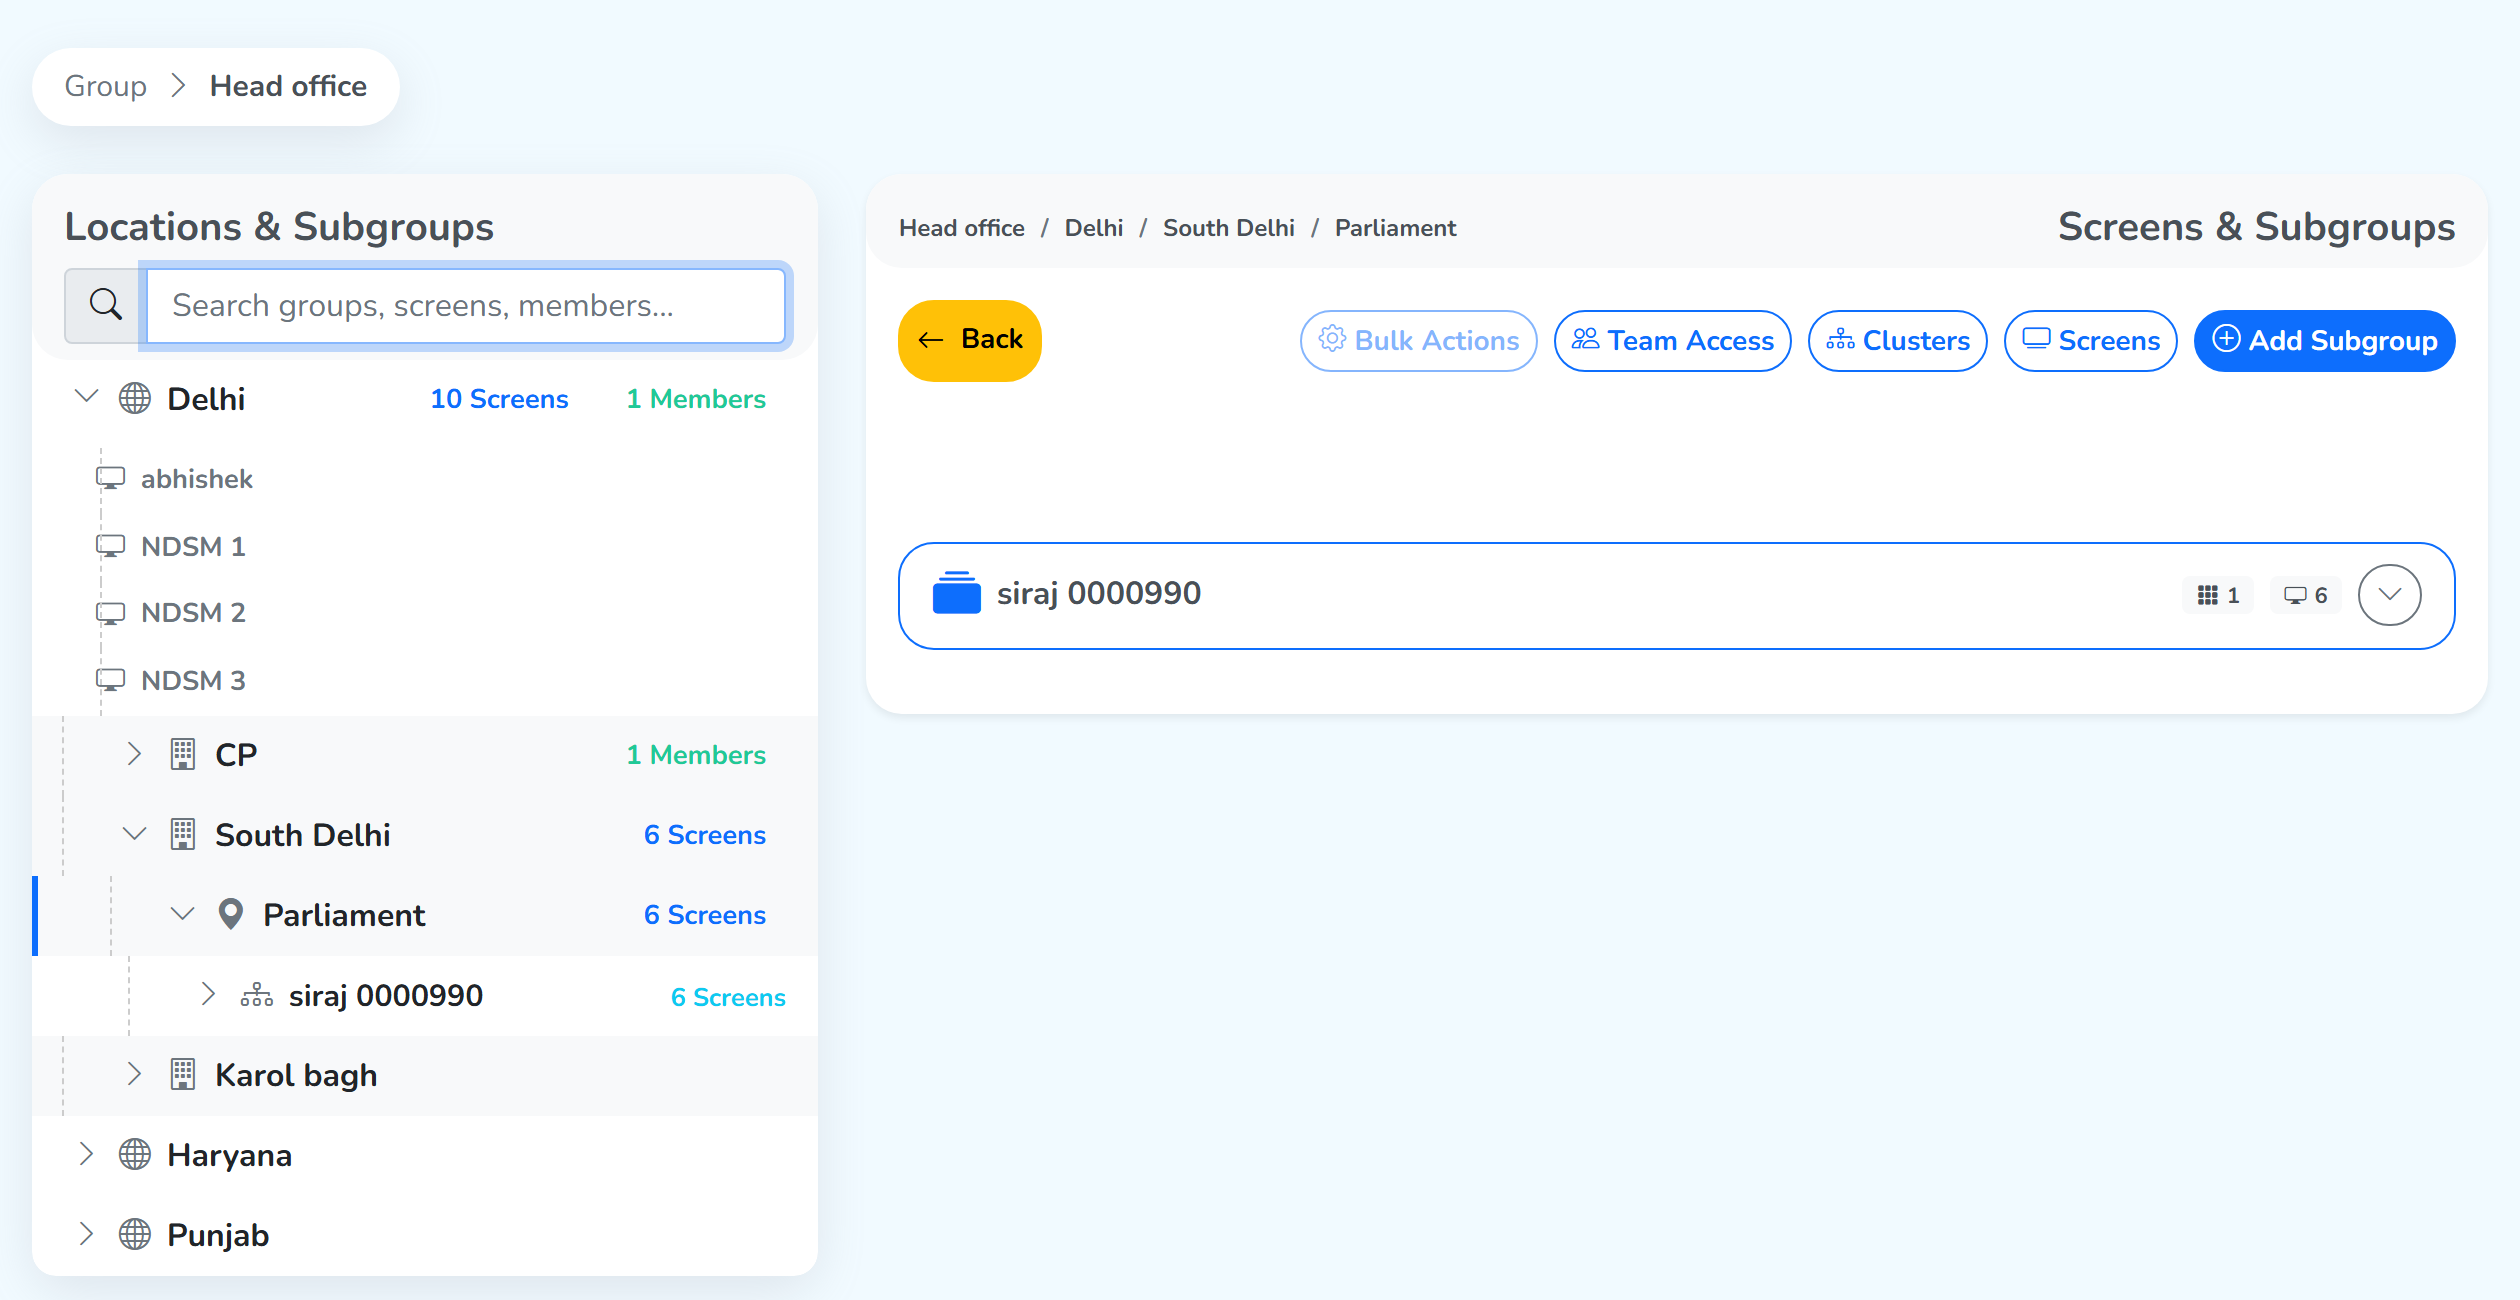The image size is (2520, 1300).
Task: Click the screen count badge showing 6
Action: 2305,595
